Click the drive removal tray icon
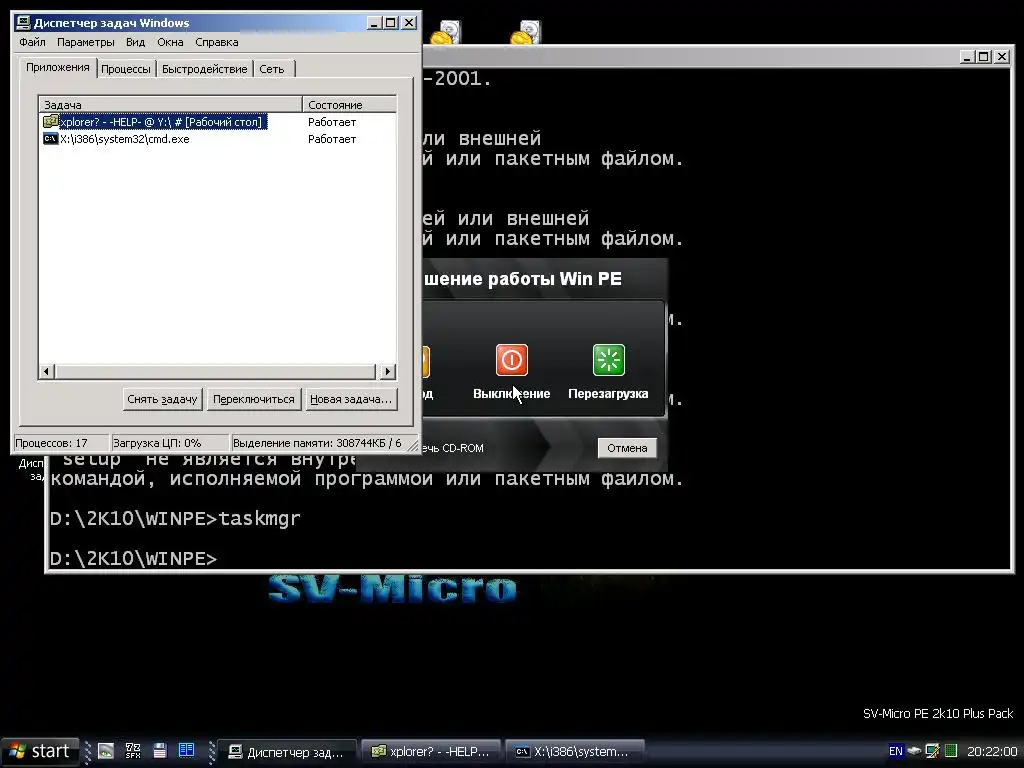1024x768 pixels. click(915, 751)
